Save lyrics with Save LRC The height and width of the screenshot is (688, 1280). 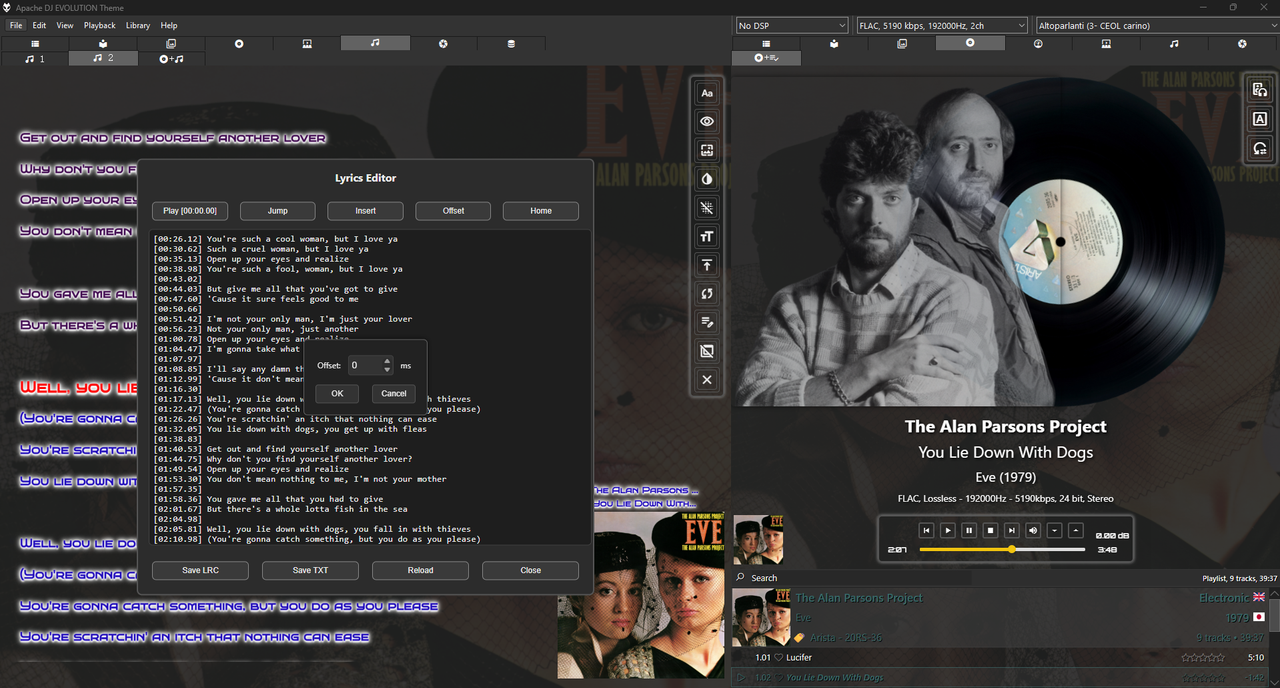click(200, 570)
